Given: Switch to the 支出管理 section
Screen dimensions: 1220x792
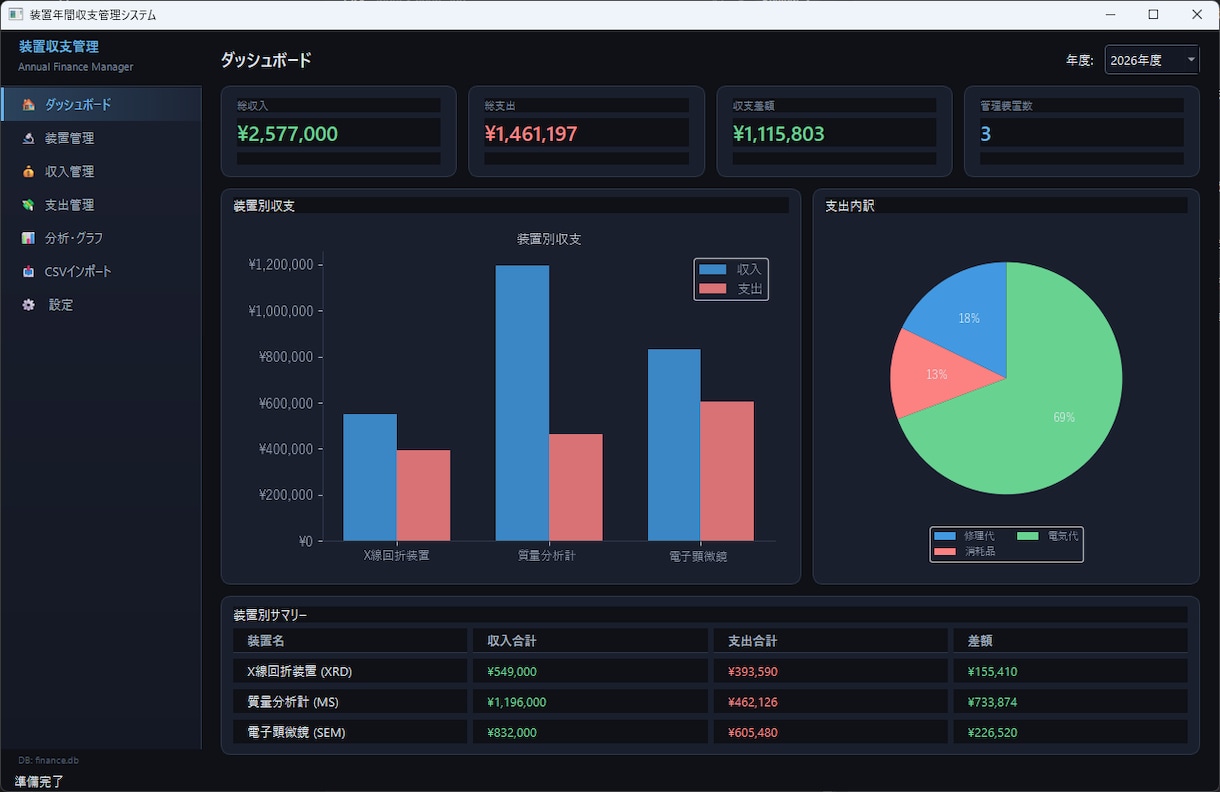Looking at the screenshot, I should tap(101, 205).
